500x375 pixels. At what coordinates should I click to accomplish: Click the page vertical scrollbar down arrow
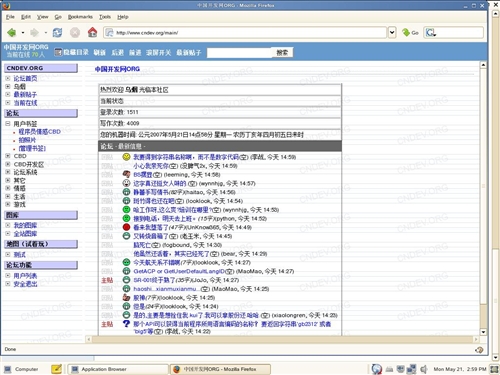pos(483,332)
